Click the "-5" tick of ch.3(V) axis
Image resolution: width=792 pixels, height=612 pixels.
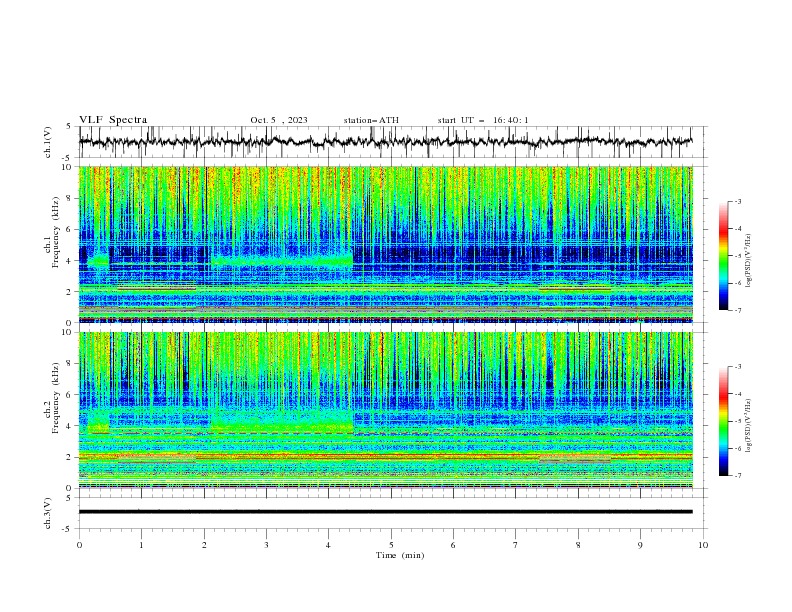[67, 529]
